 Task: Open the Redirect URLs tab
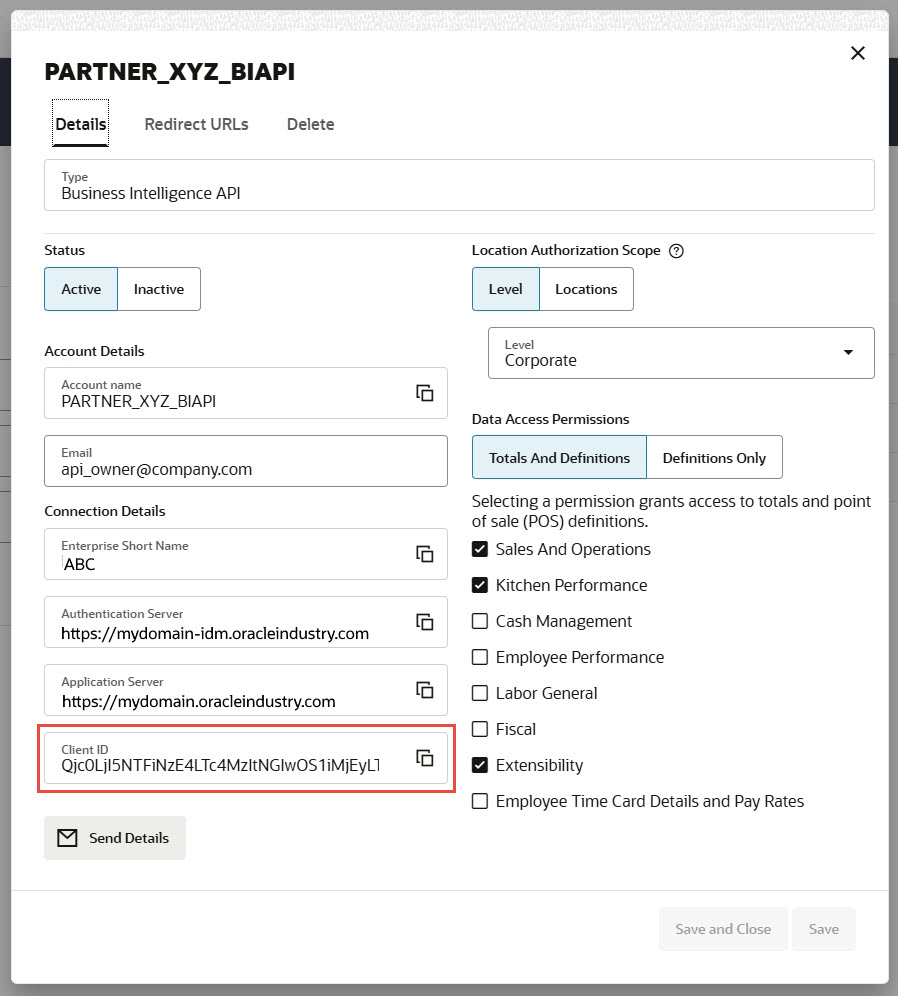pyautogui.click(x=196, y=124)
